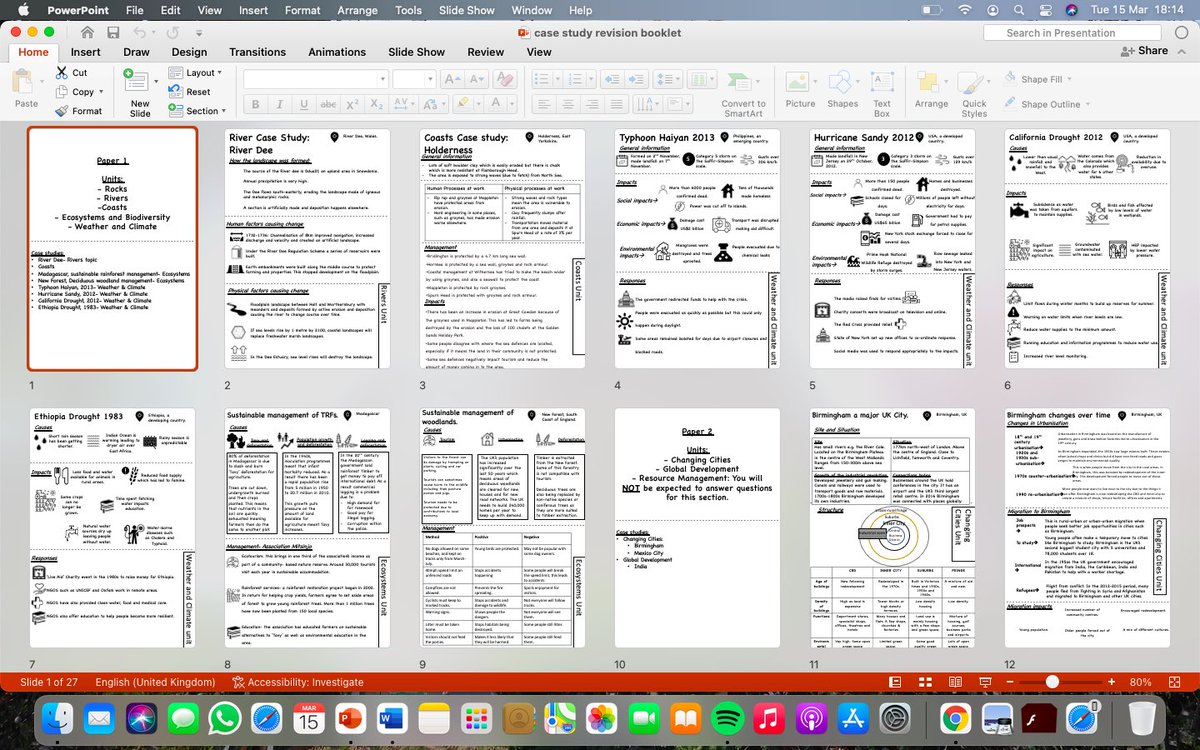Click the Paste clipboard icon
1200x750 pixels.
[24, 82]
